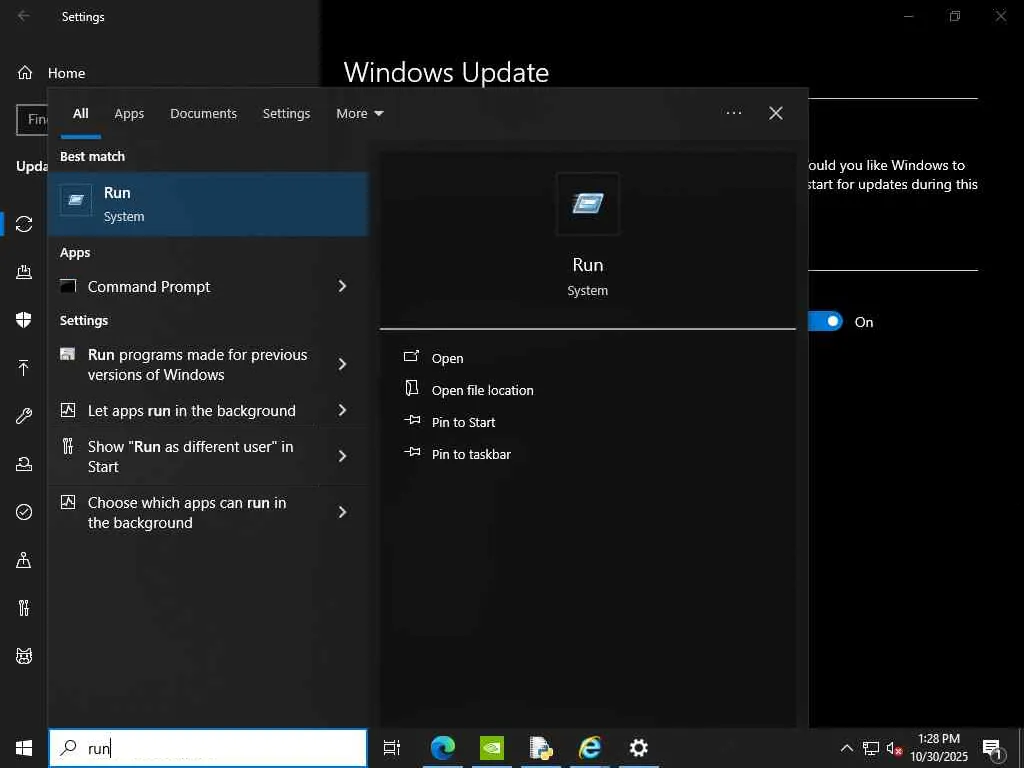The width and height of the screenshot is (1024, 768).
Task: Close the search panel with X
Action: coord(775,113)
